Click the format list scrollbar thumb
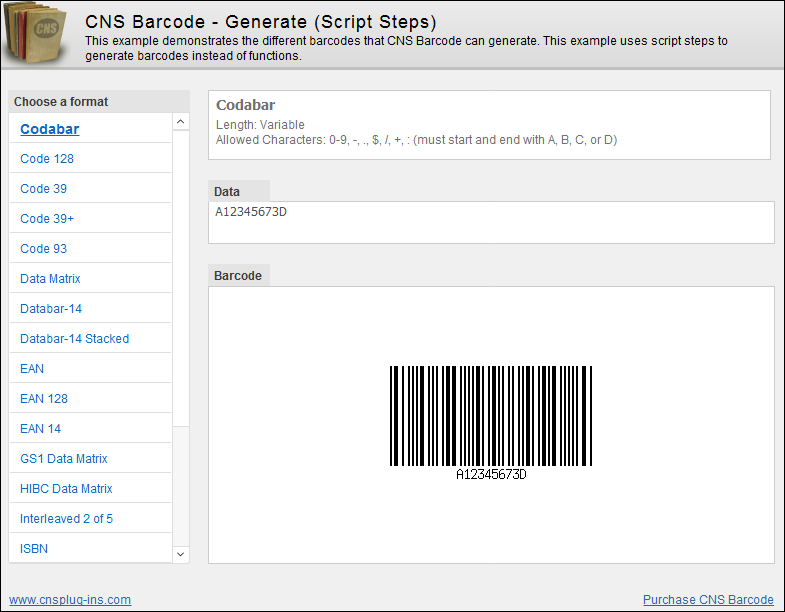Viewport: 785px width, 612px height. click(181, 278)
